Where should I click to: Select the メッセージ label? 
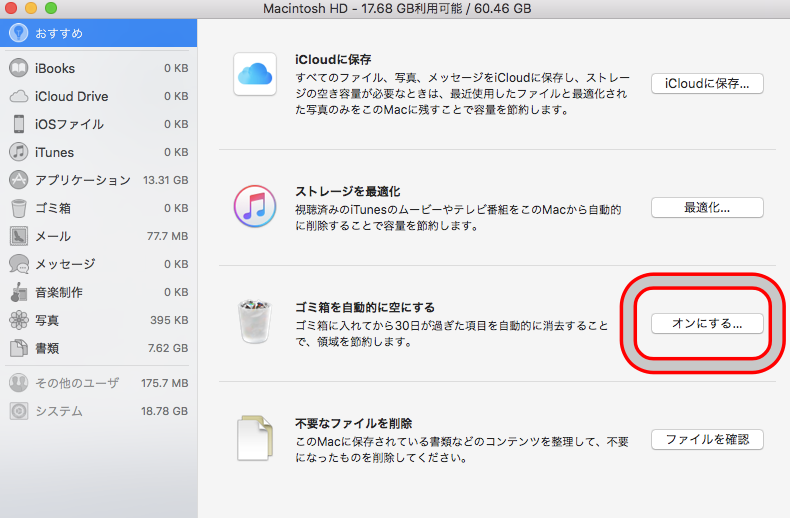(x=65, y=264)
